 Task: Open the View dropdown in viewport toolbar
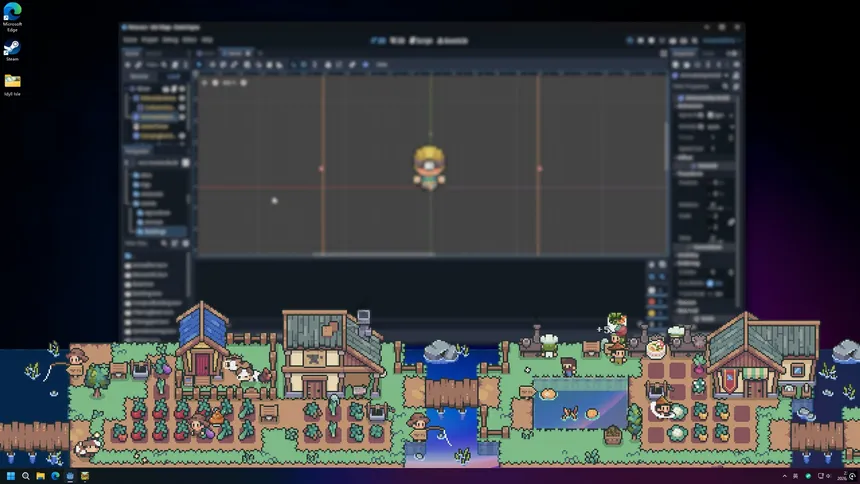[382, 64]
